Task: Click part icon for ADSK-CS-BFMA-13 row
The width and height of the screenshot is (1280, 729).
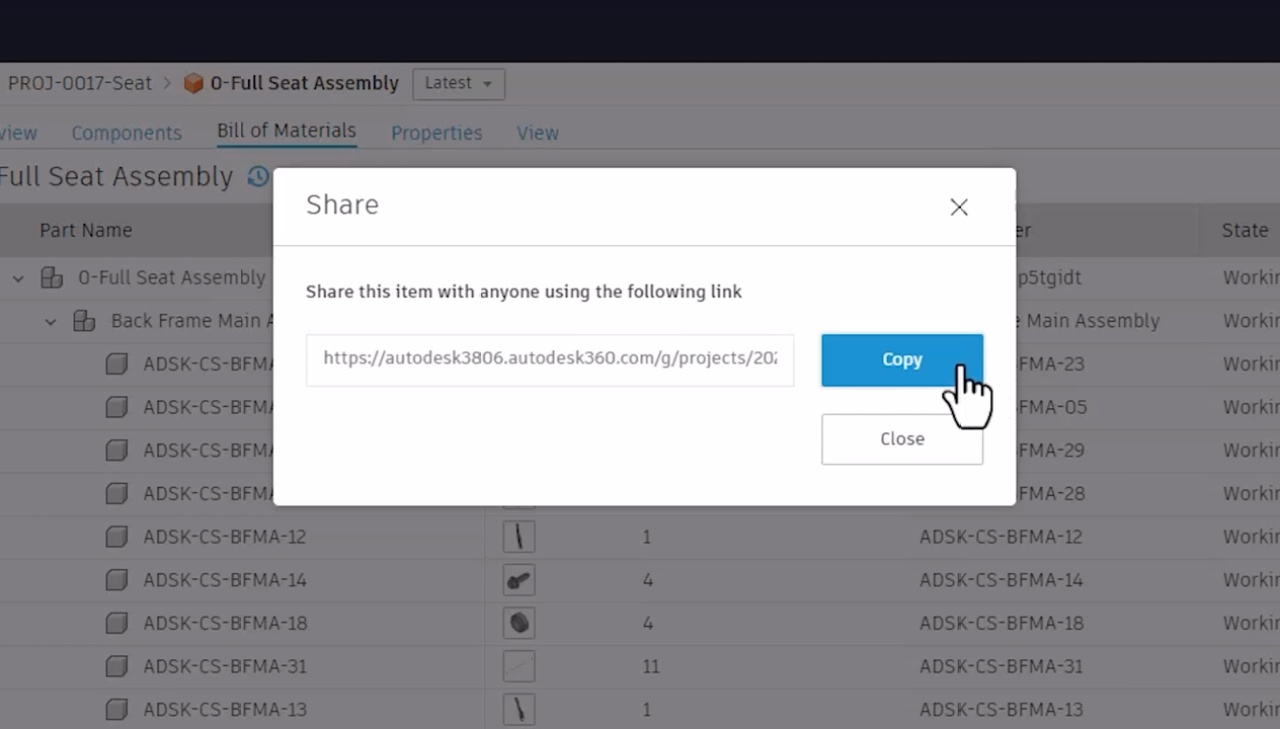Action: (x=117, y=710)
